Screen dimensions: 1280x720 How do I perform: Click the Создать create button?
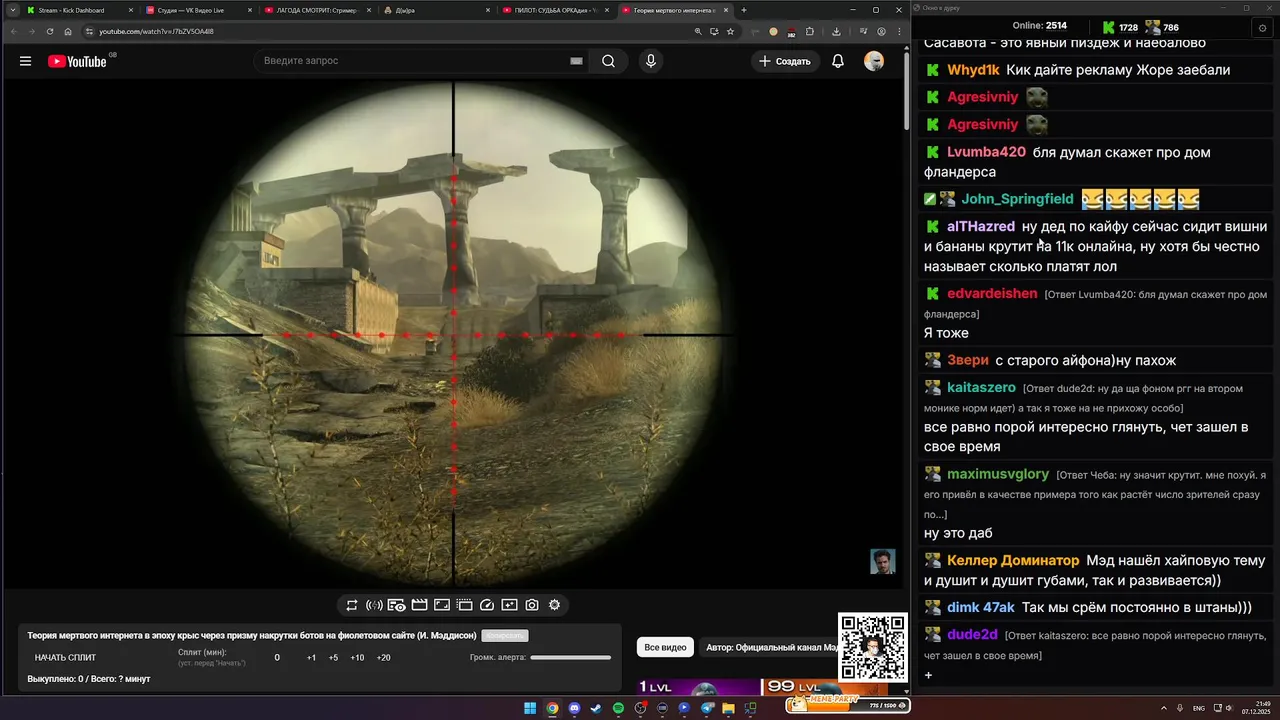785,61
